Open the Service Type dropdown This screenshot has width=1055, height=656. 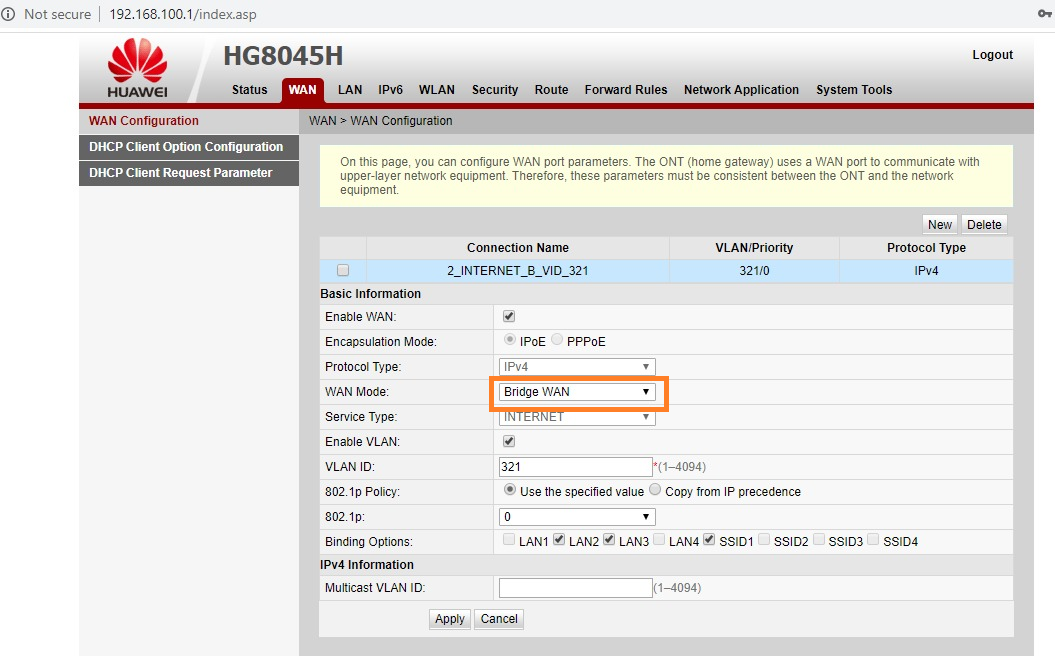coord(577,417)
